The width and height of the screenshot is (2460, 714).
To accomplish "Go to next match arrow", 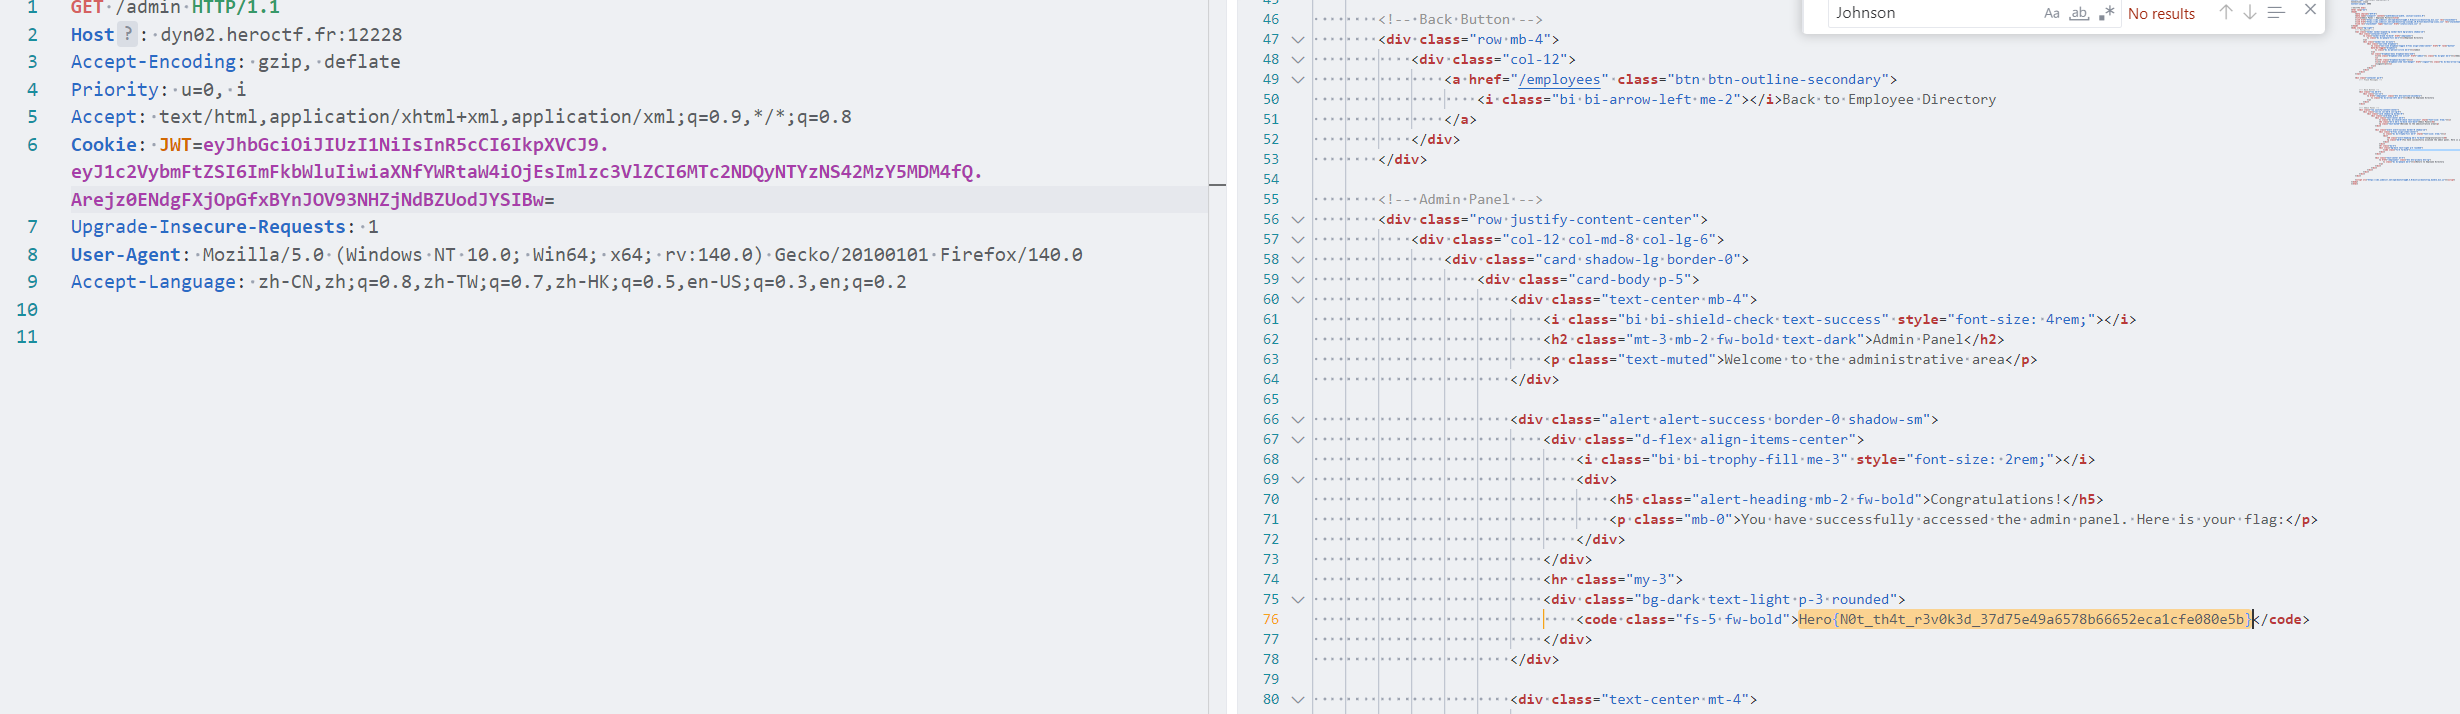I will (x=2249, y=12).
